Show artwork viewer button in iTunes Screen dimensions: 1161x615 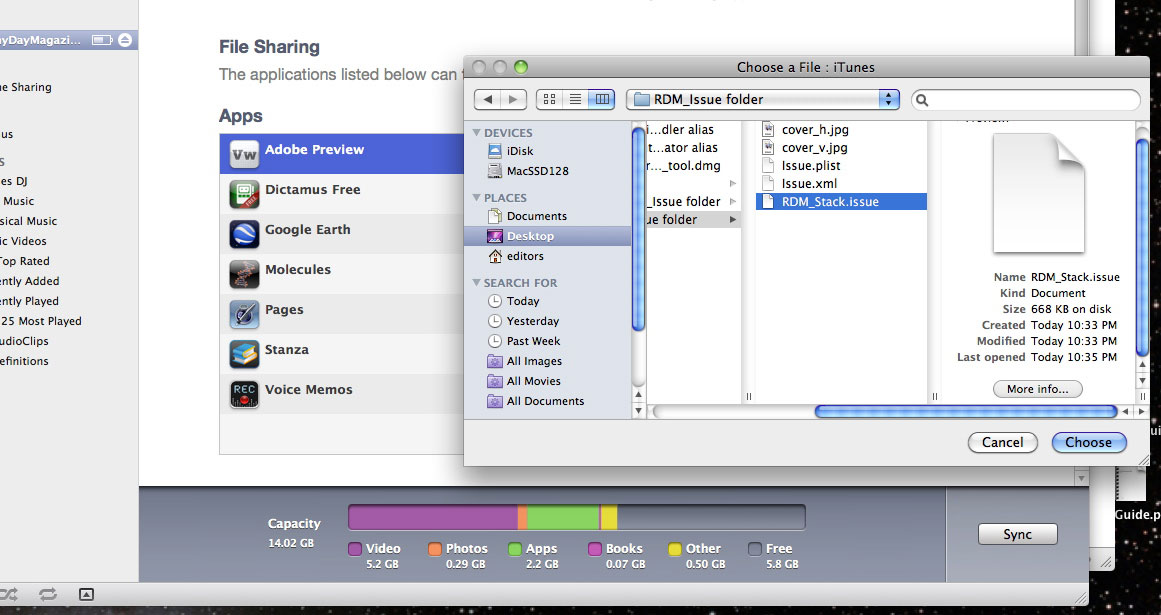coord(87,594)
